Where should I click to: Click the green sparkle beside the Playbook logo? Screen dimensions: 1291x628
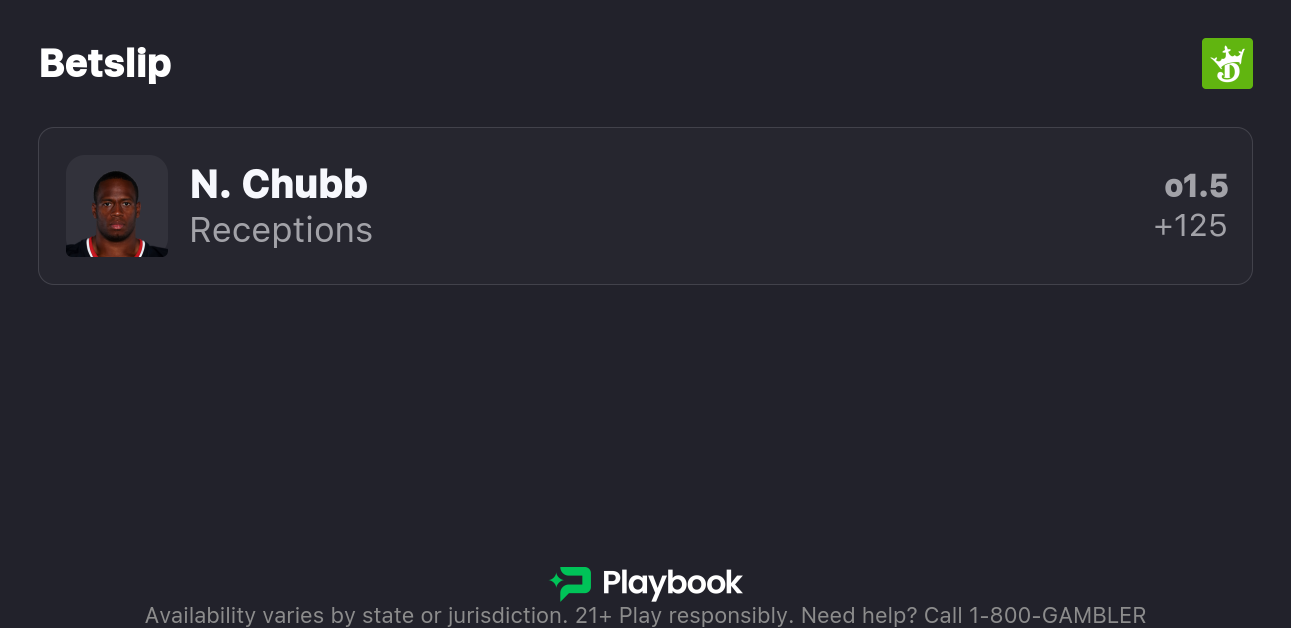click(x=555, y=578)
